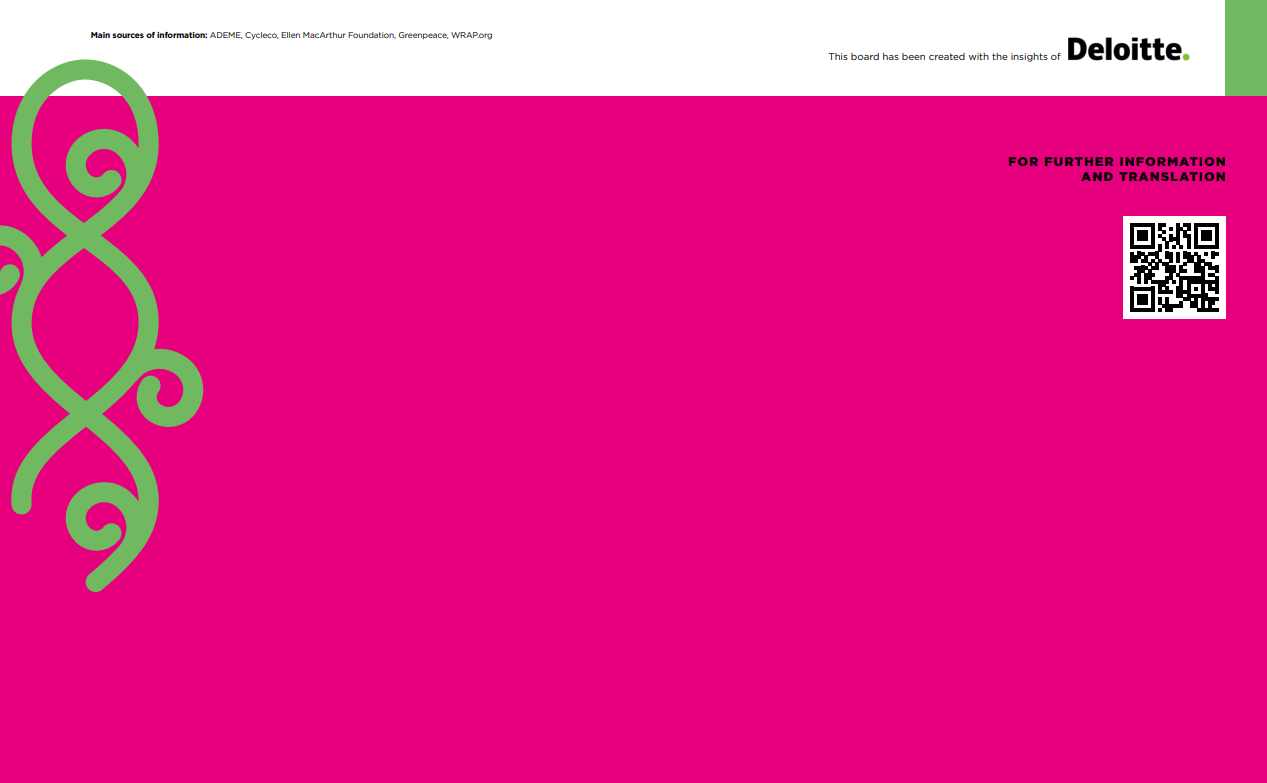Open the WRAP.org source reference
Viewport: 1267px width, 783px height.
coord(472,35)
